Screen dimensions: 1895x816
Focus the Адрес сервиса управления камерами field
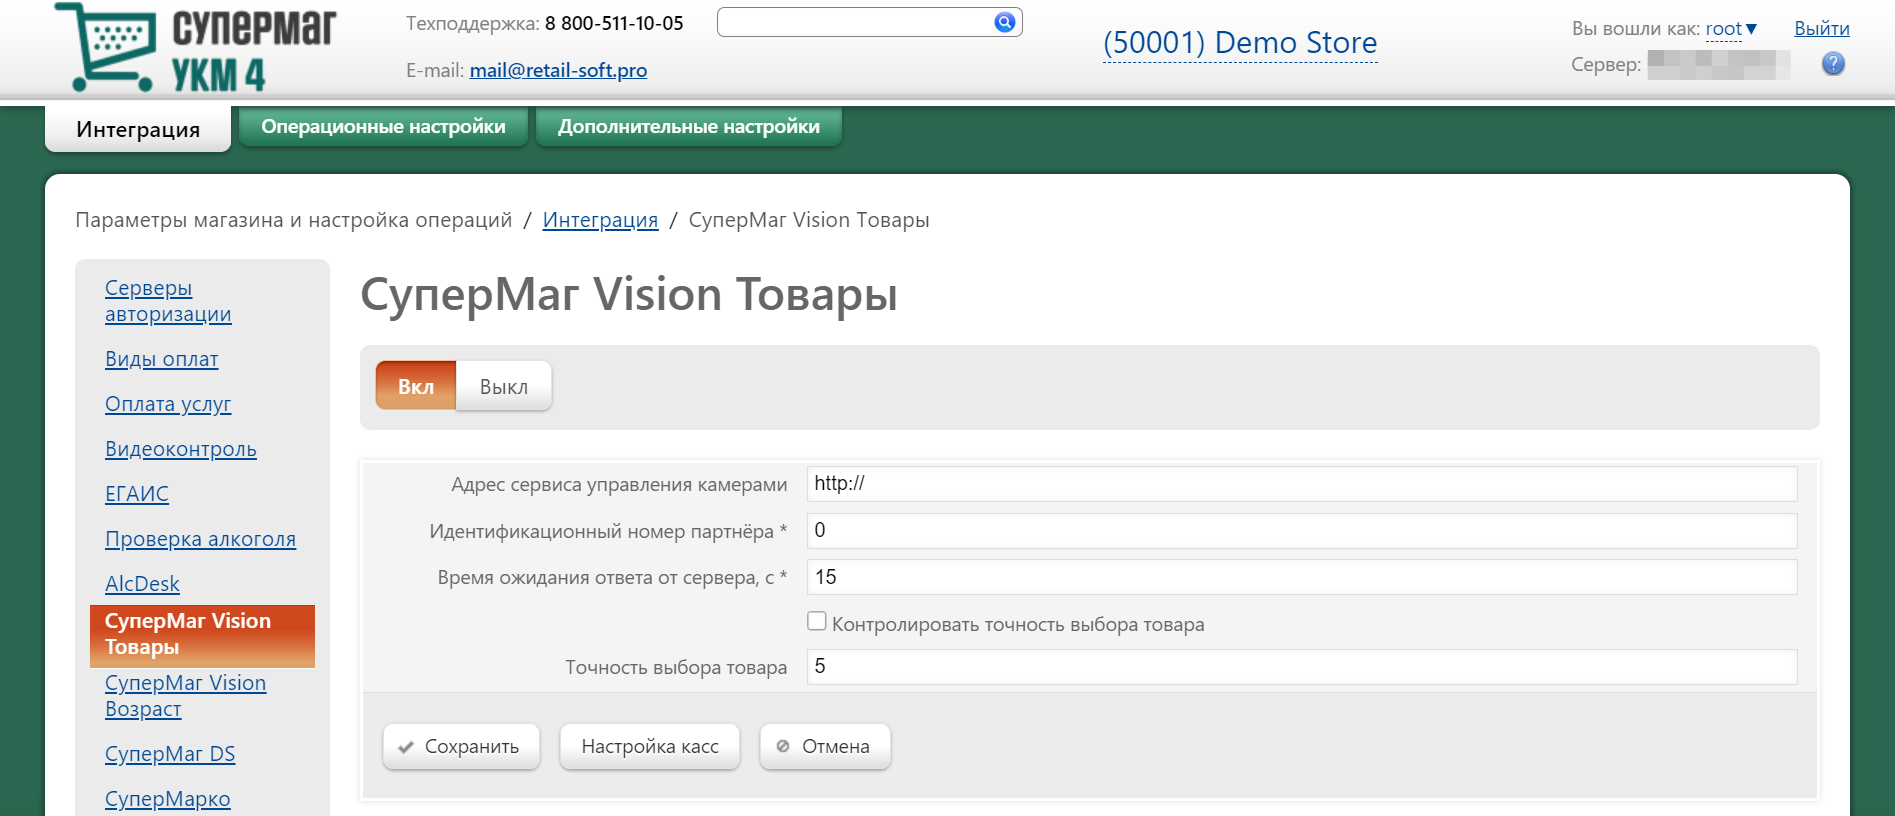[1300, 484]
